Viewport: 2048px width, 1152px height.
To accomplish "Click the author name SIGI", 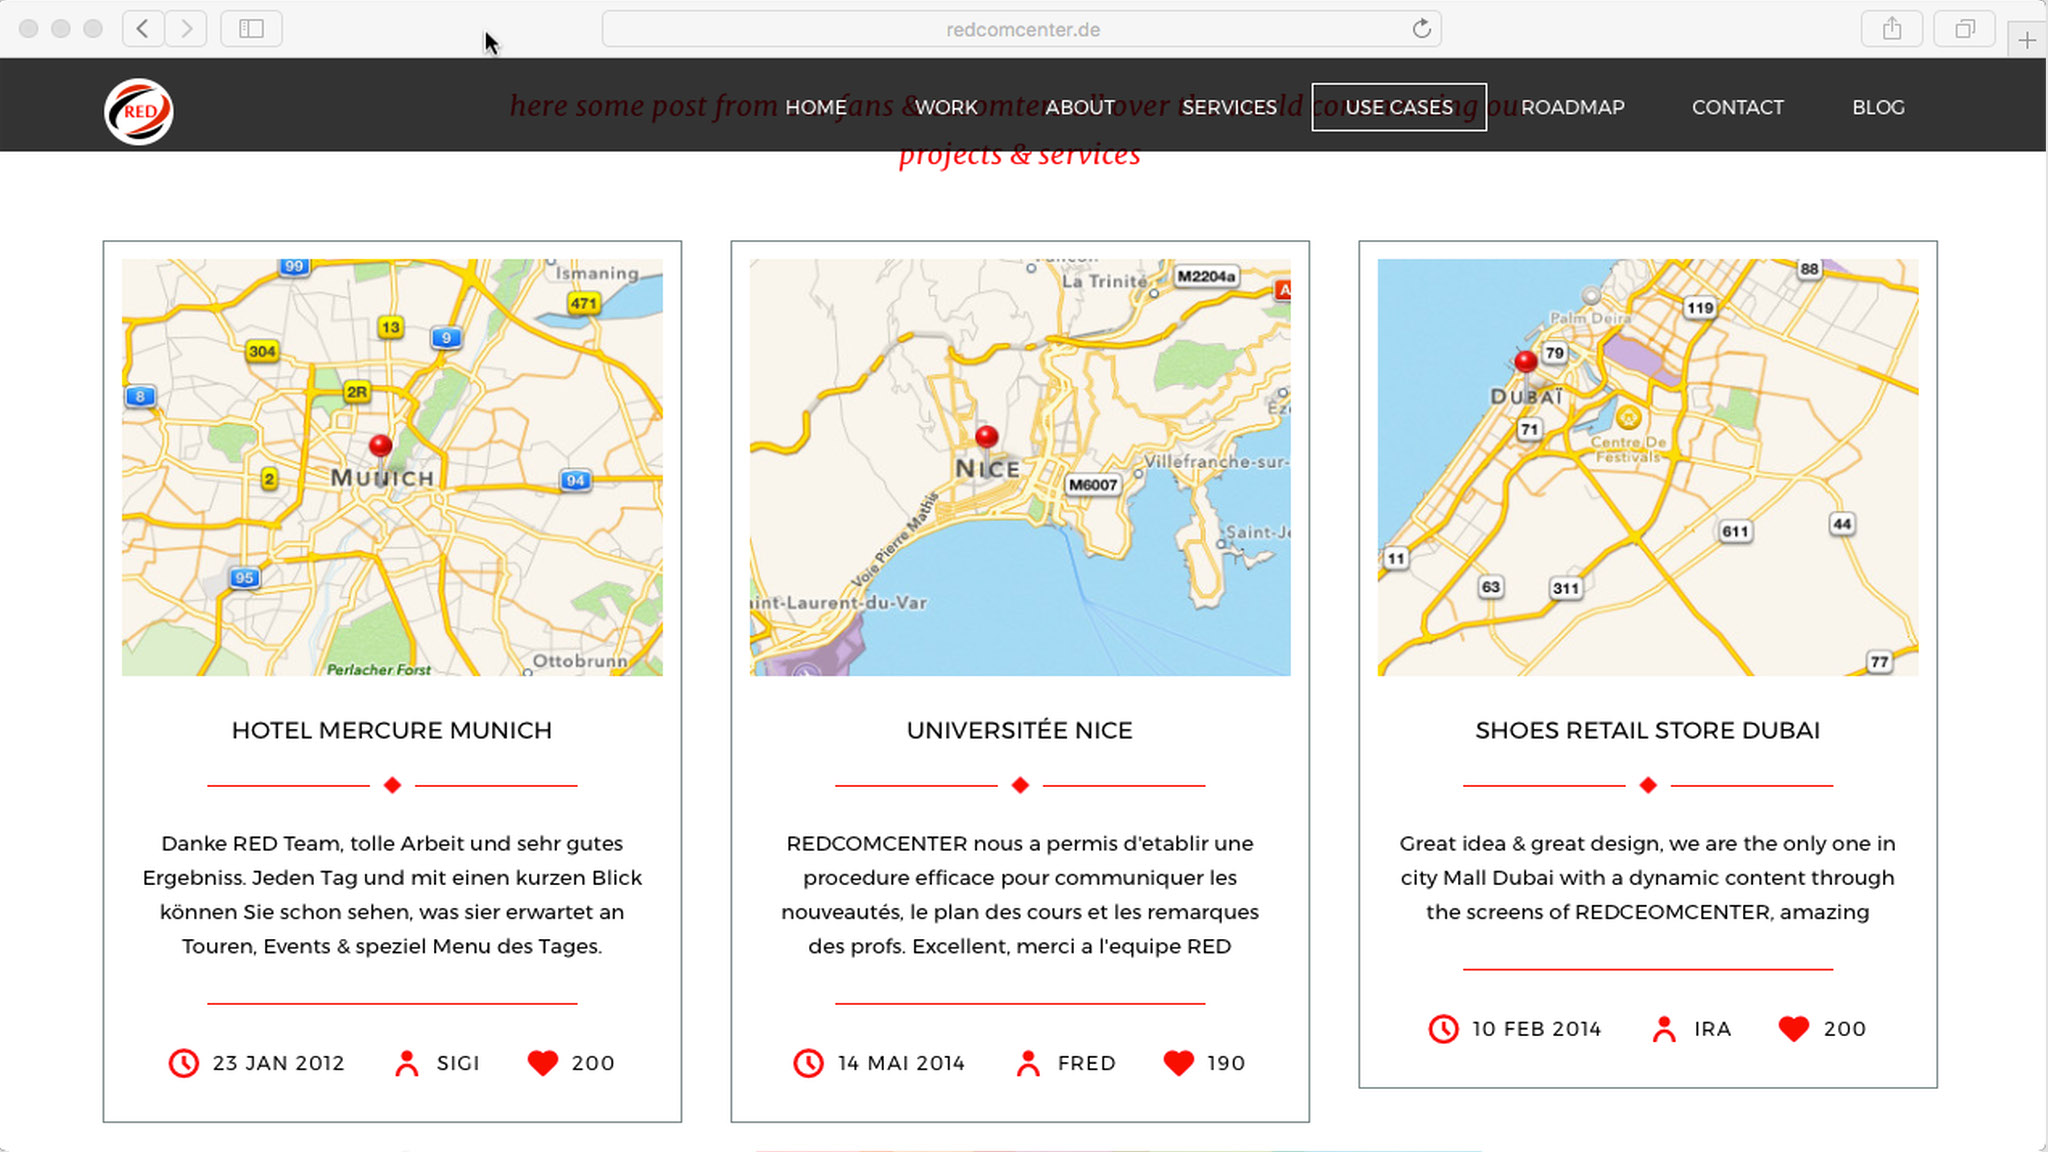I will coord(458,1063).
